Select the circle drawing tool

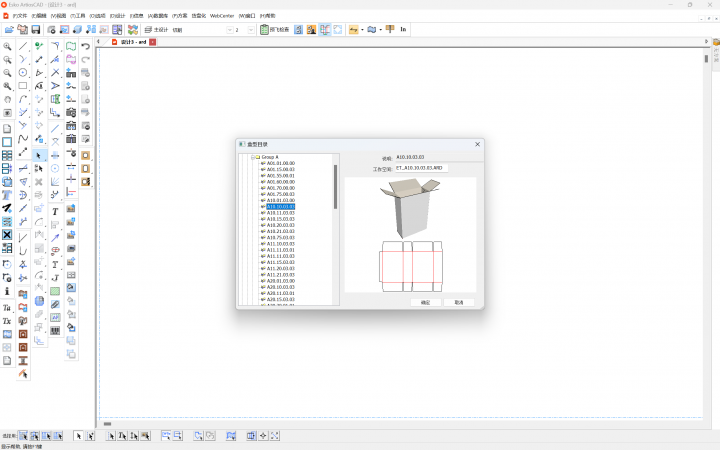tap(23, 73)
